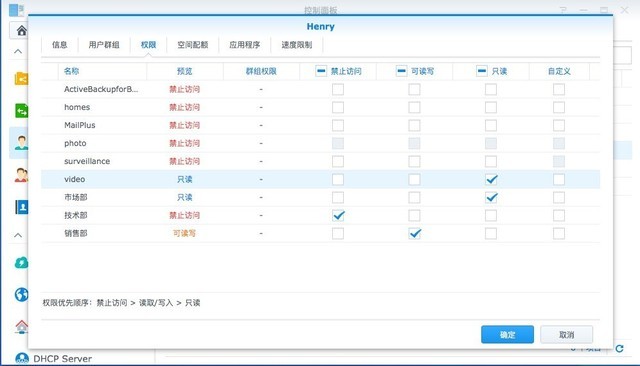Open the 空间配额 tab
640x366 pixels.
(193, 45)
